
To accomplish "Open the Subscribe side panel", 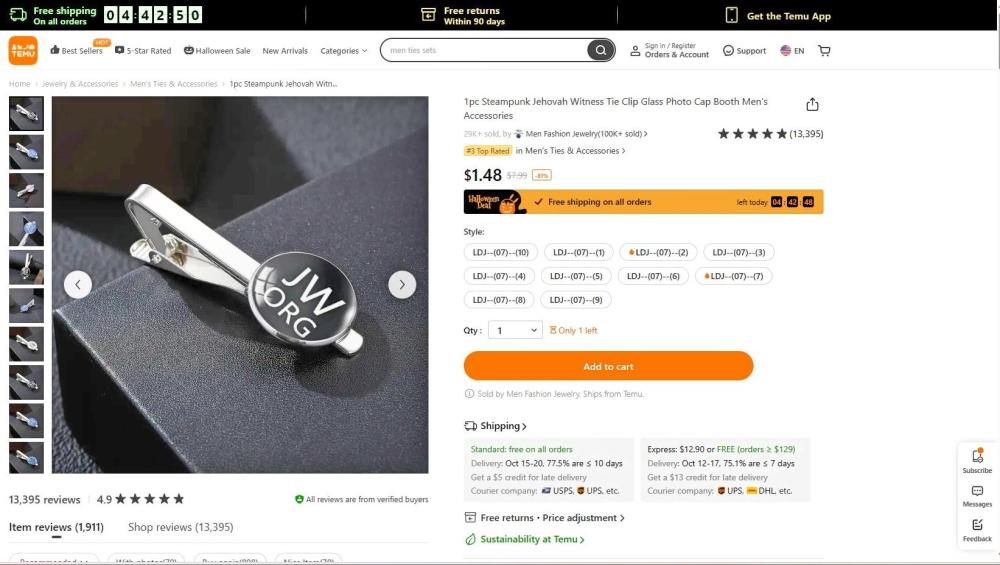I will click(977, 460).
